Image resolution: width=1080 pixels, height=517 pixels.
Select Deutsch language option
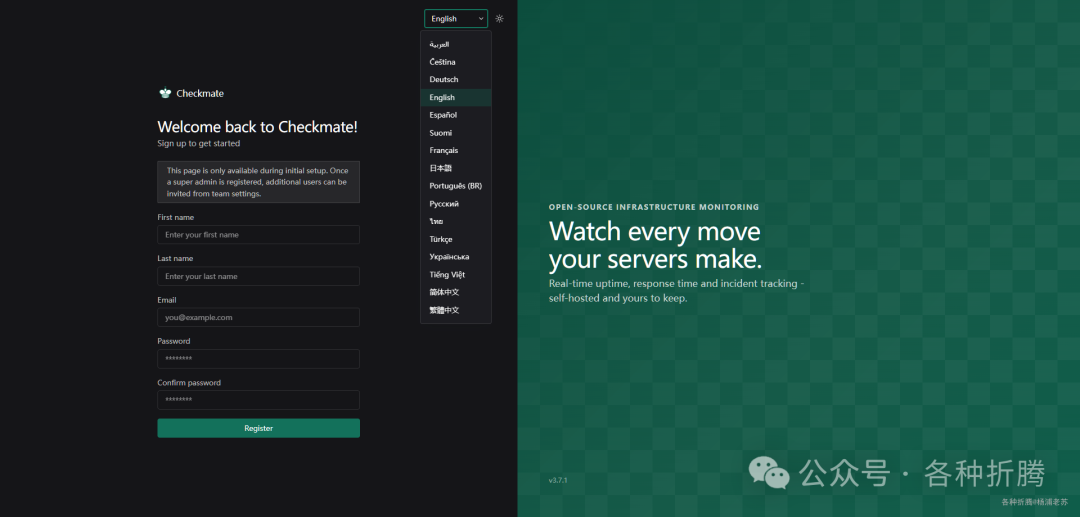[x=456, y=79]
